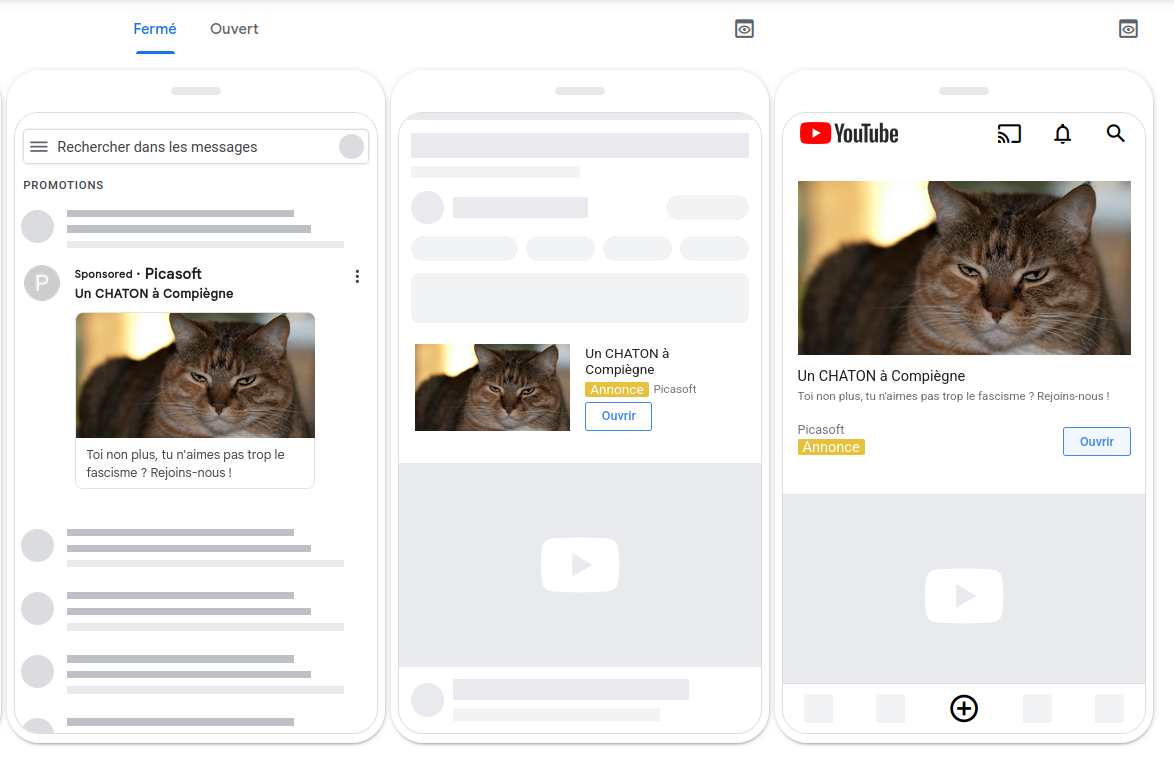Switch to the Ouvert tab
This screenshot has width=1174, height=765.
tap(234, 29)
